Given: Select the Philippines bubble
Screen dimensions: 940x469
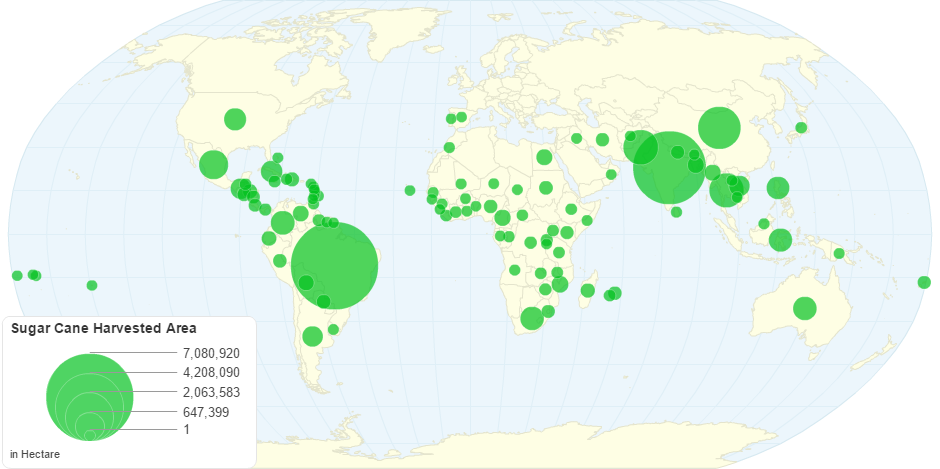Looking at the screenshot, I should click(x=777, y=187).
